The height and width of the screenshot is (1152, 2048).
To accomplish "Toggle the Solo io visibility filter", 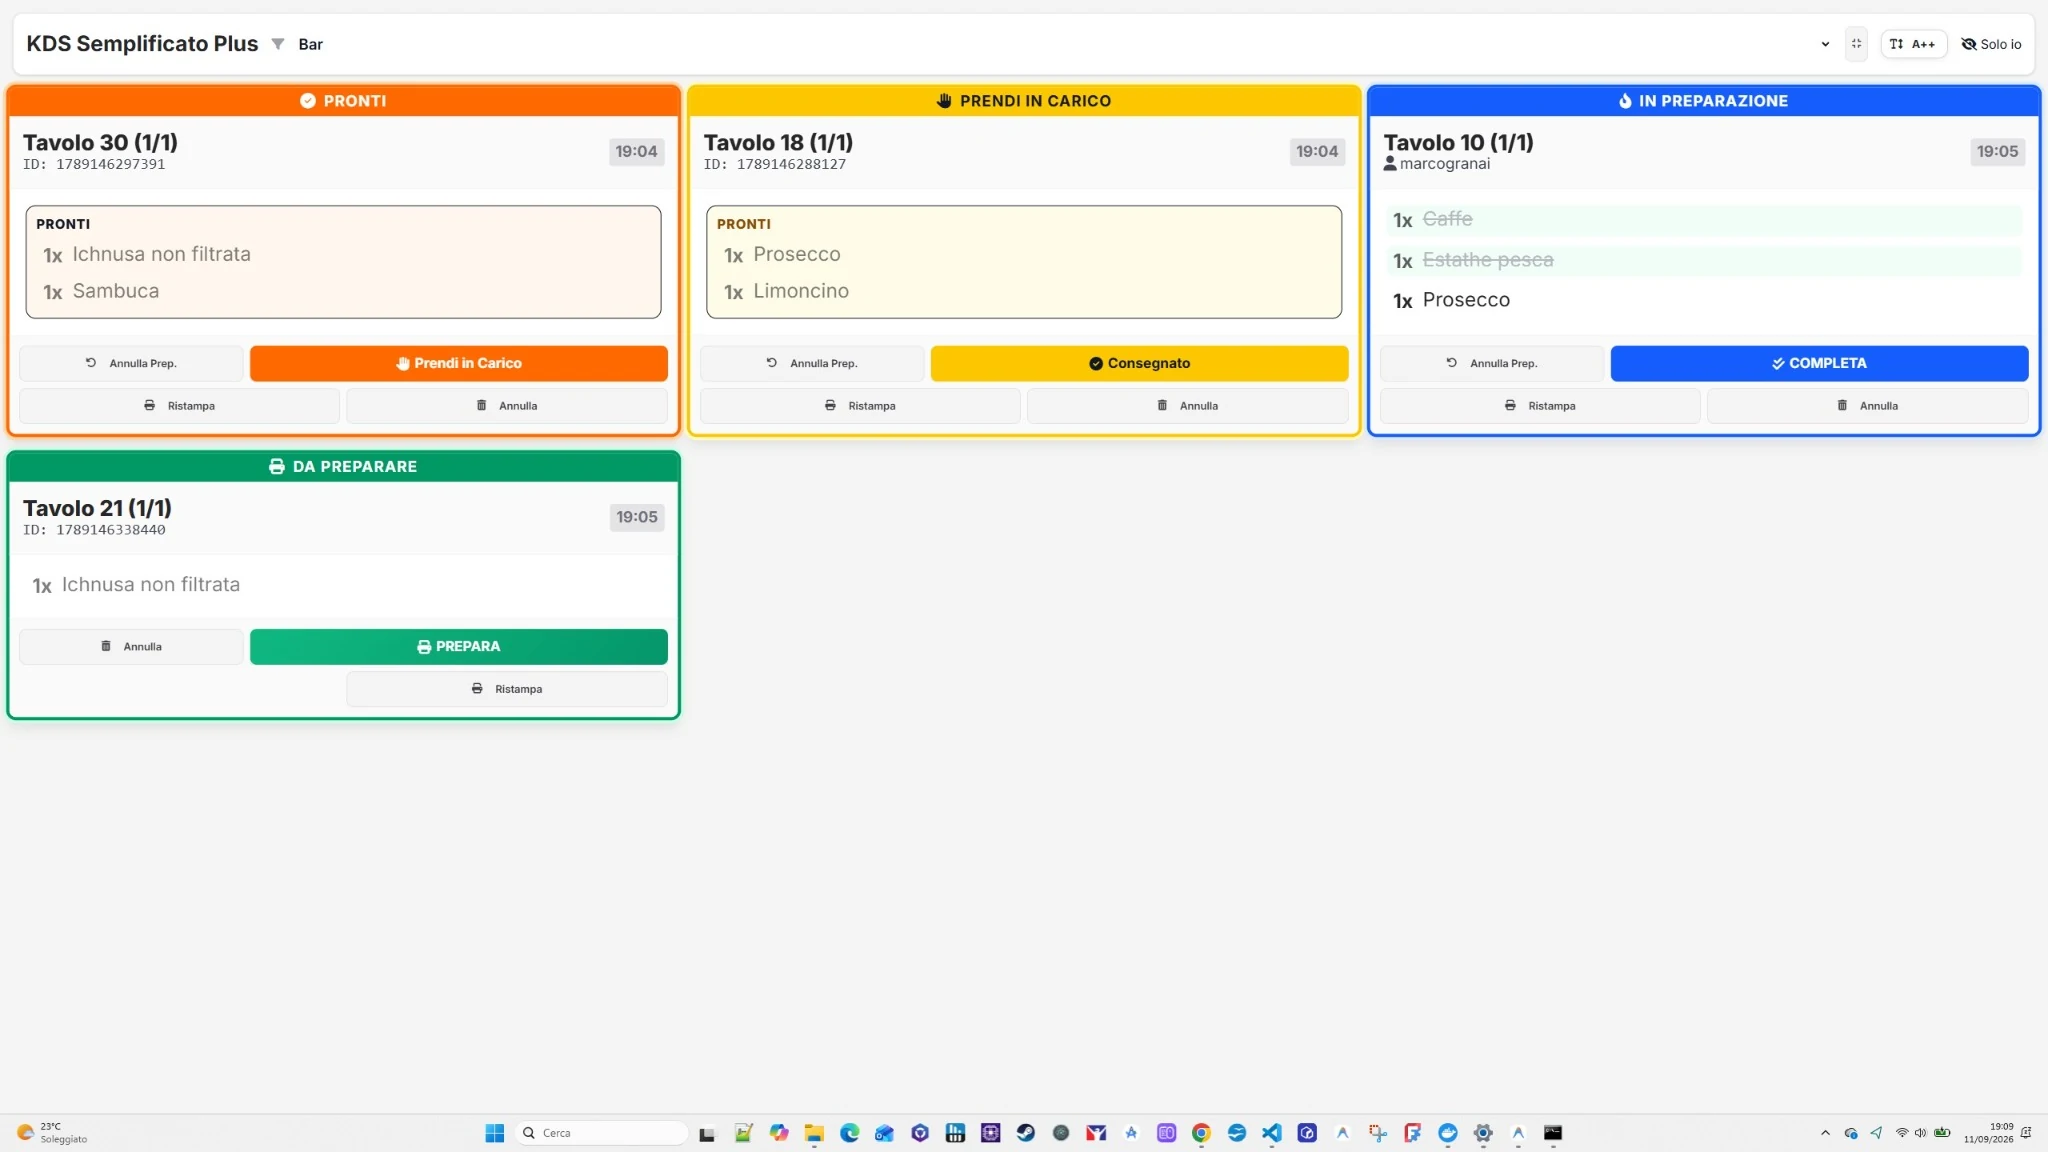I will click(x=1991, y=44).
